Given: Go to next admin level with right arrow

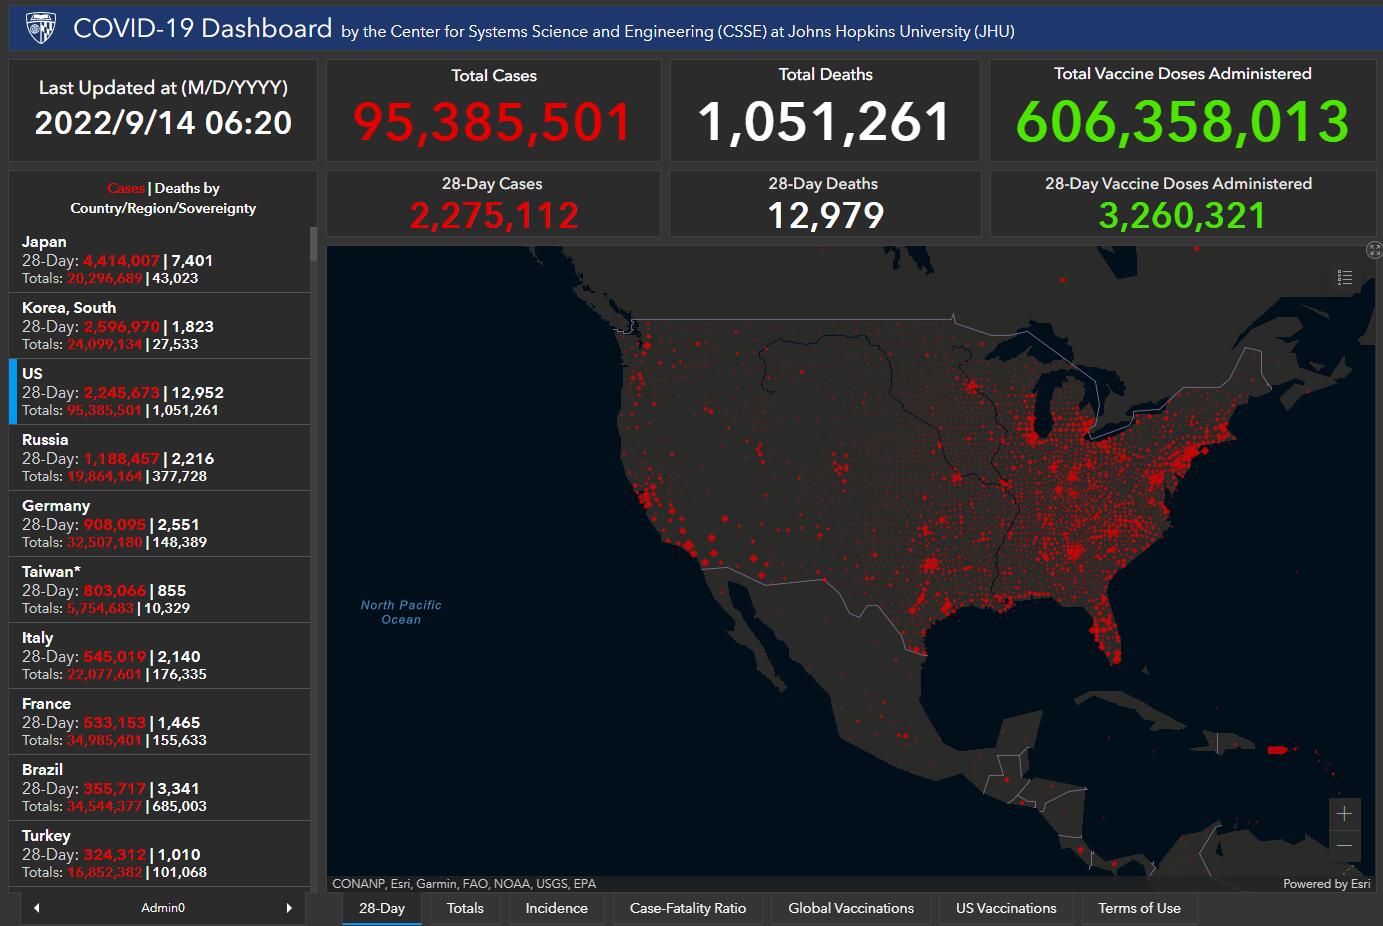Looking at the screenshot, I should tap(289, 908).
